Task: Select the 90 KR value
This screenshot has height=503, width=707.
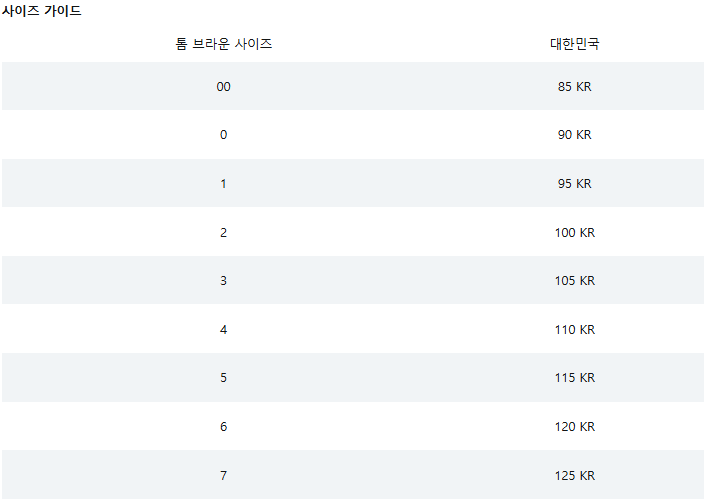Action: coord(574,135)
